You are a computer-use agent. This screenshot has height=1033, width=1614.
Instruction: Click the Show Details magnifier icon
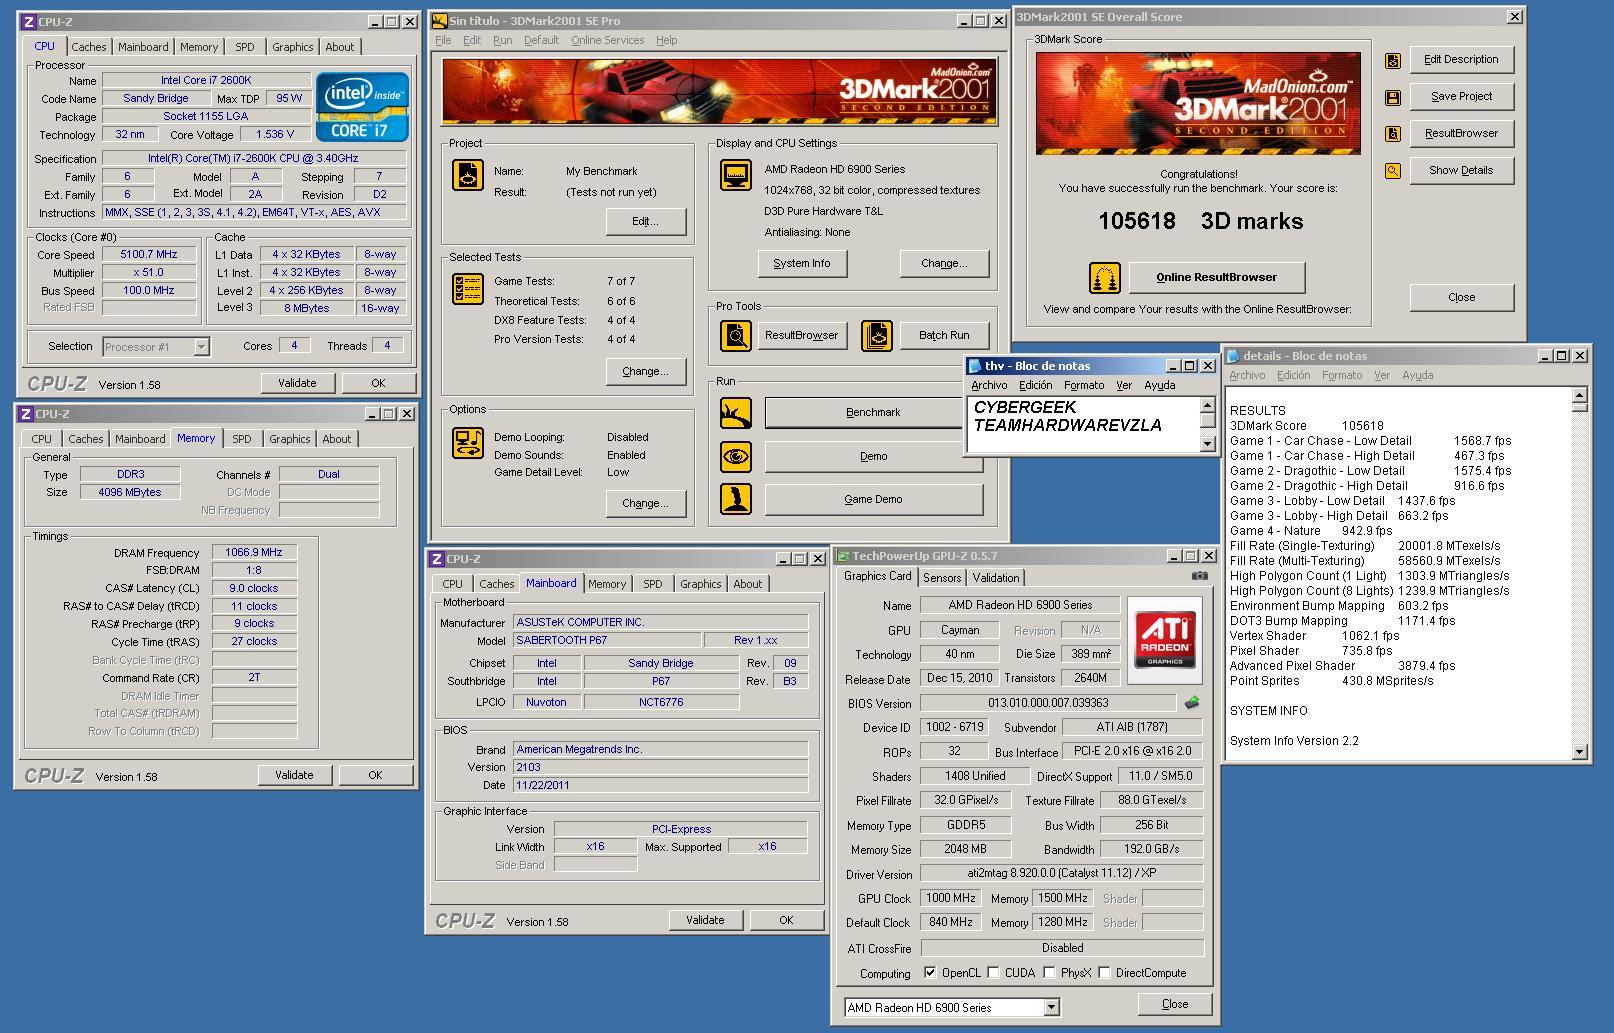pyautogui.click(x=1392, y=171)
